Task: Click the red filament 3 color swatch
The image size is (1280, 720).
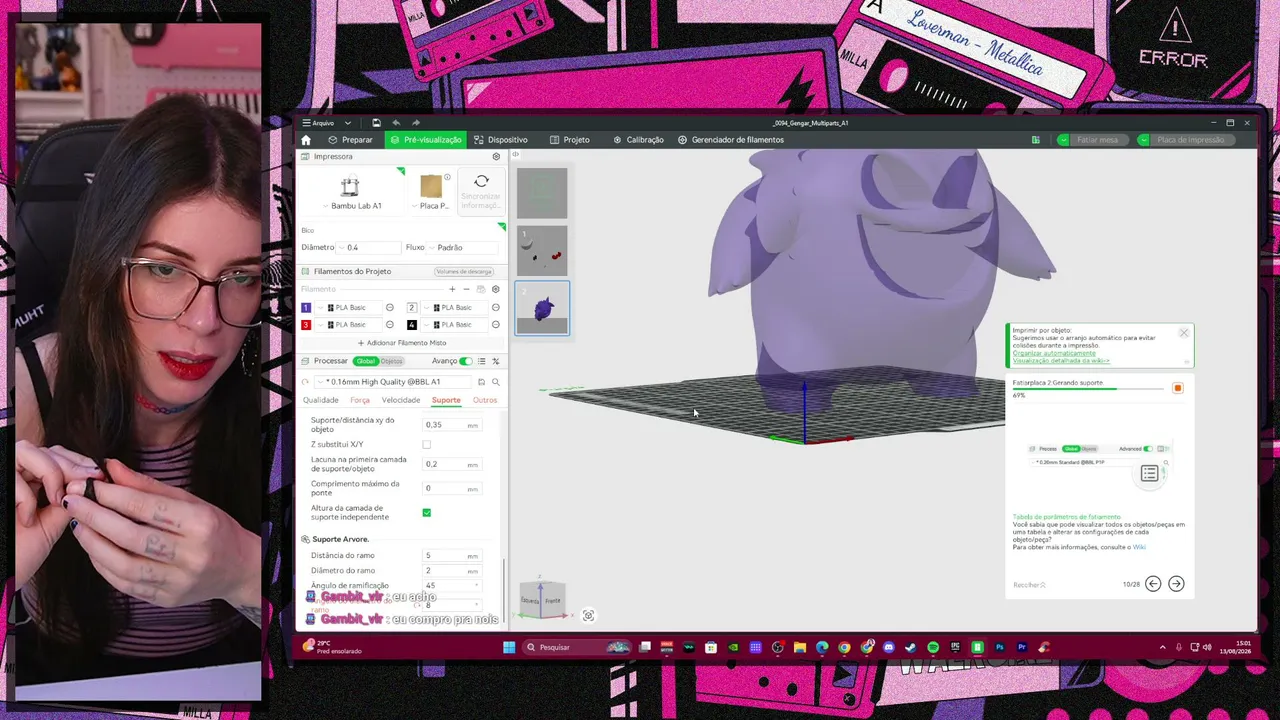Action: (306, 325)
